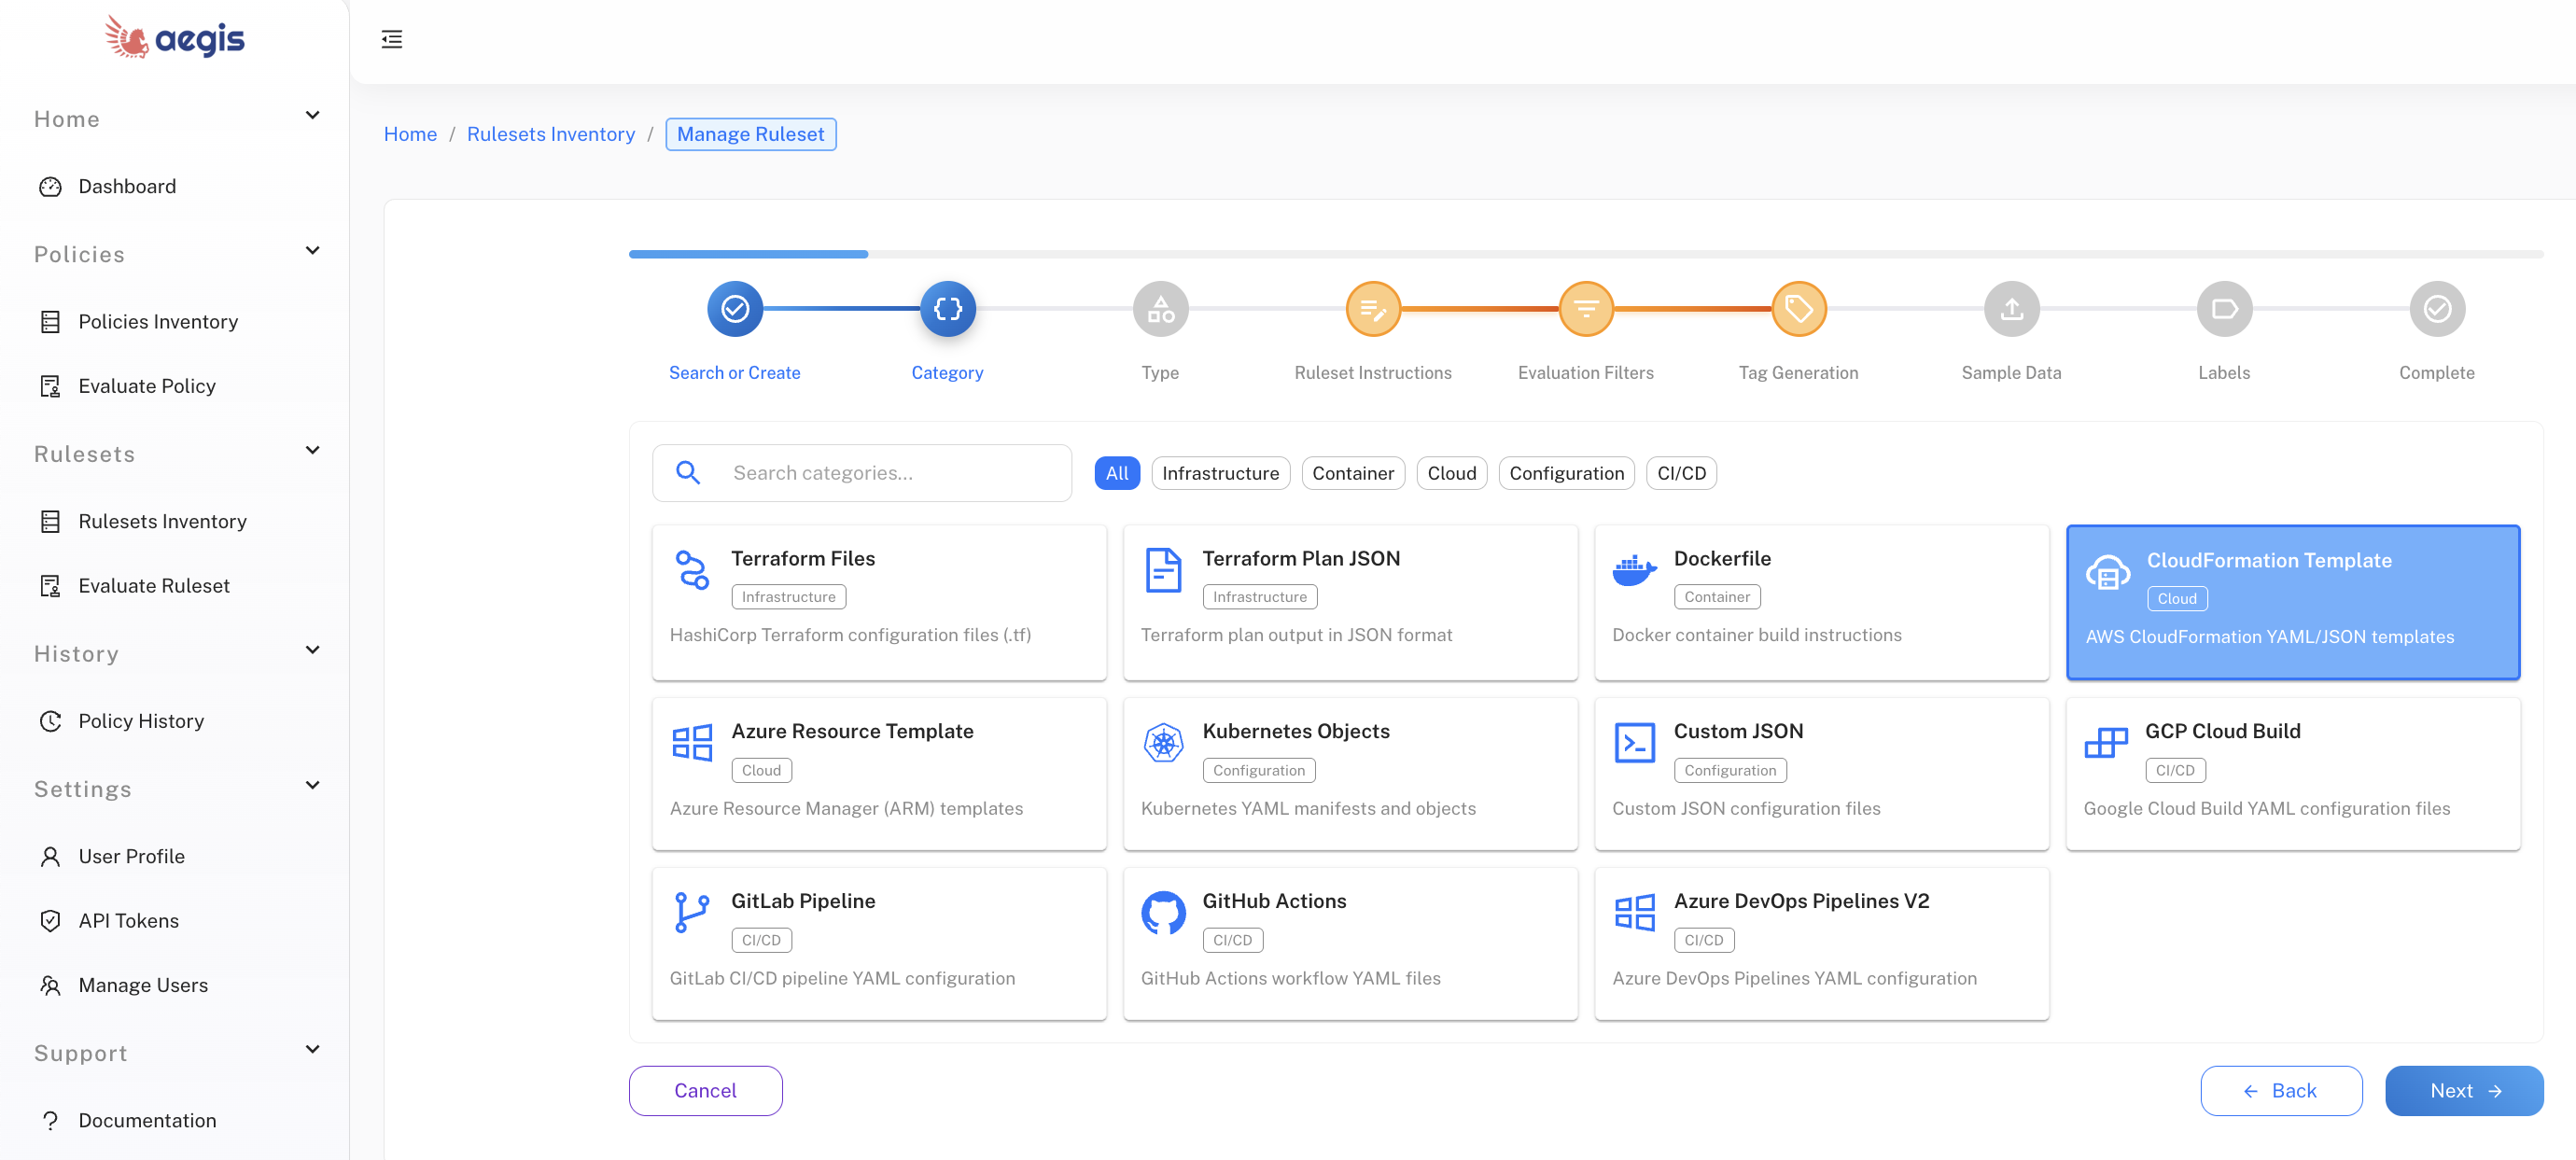Viewport: 2576px width, 1160px height.
Task: Select the Terraform Plan JSON document icon
Action: point(1163,570)
